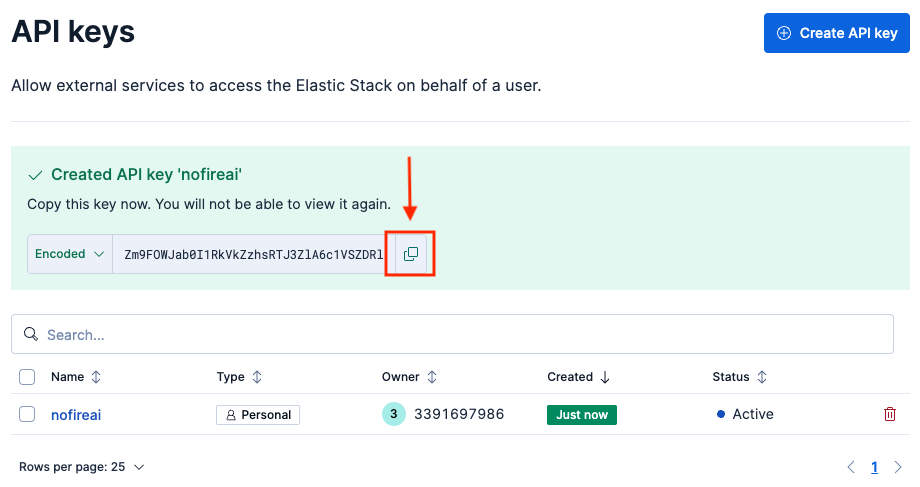Click the Created column header
Image resolution: width=920 pixels, height=487 pixels.
click(x=570, y=377)
